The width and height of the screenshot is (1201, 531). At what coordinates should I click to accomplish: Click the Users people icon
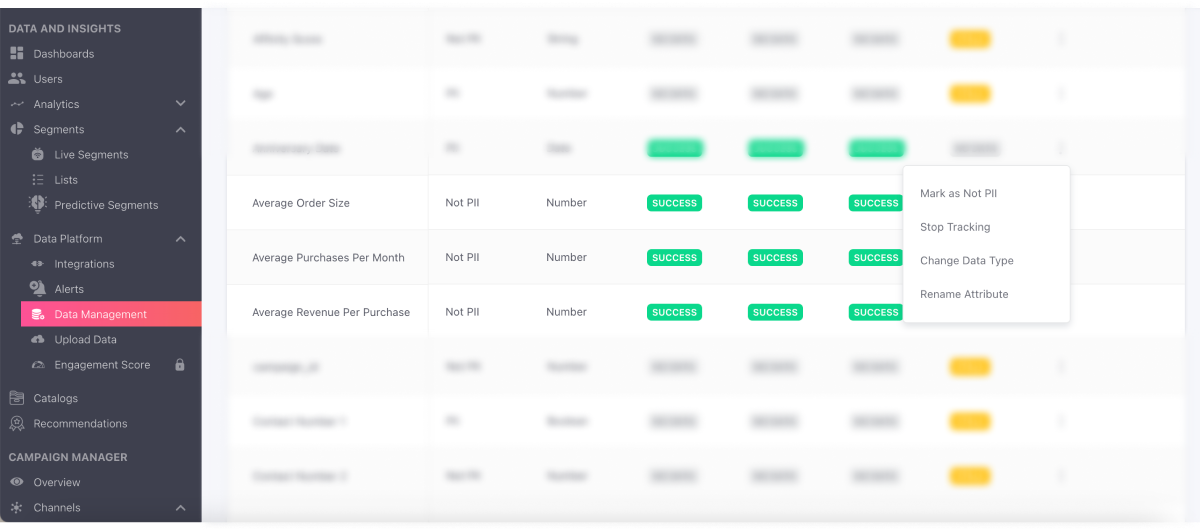(17, 79)
